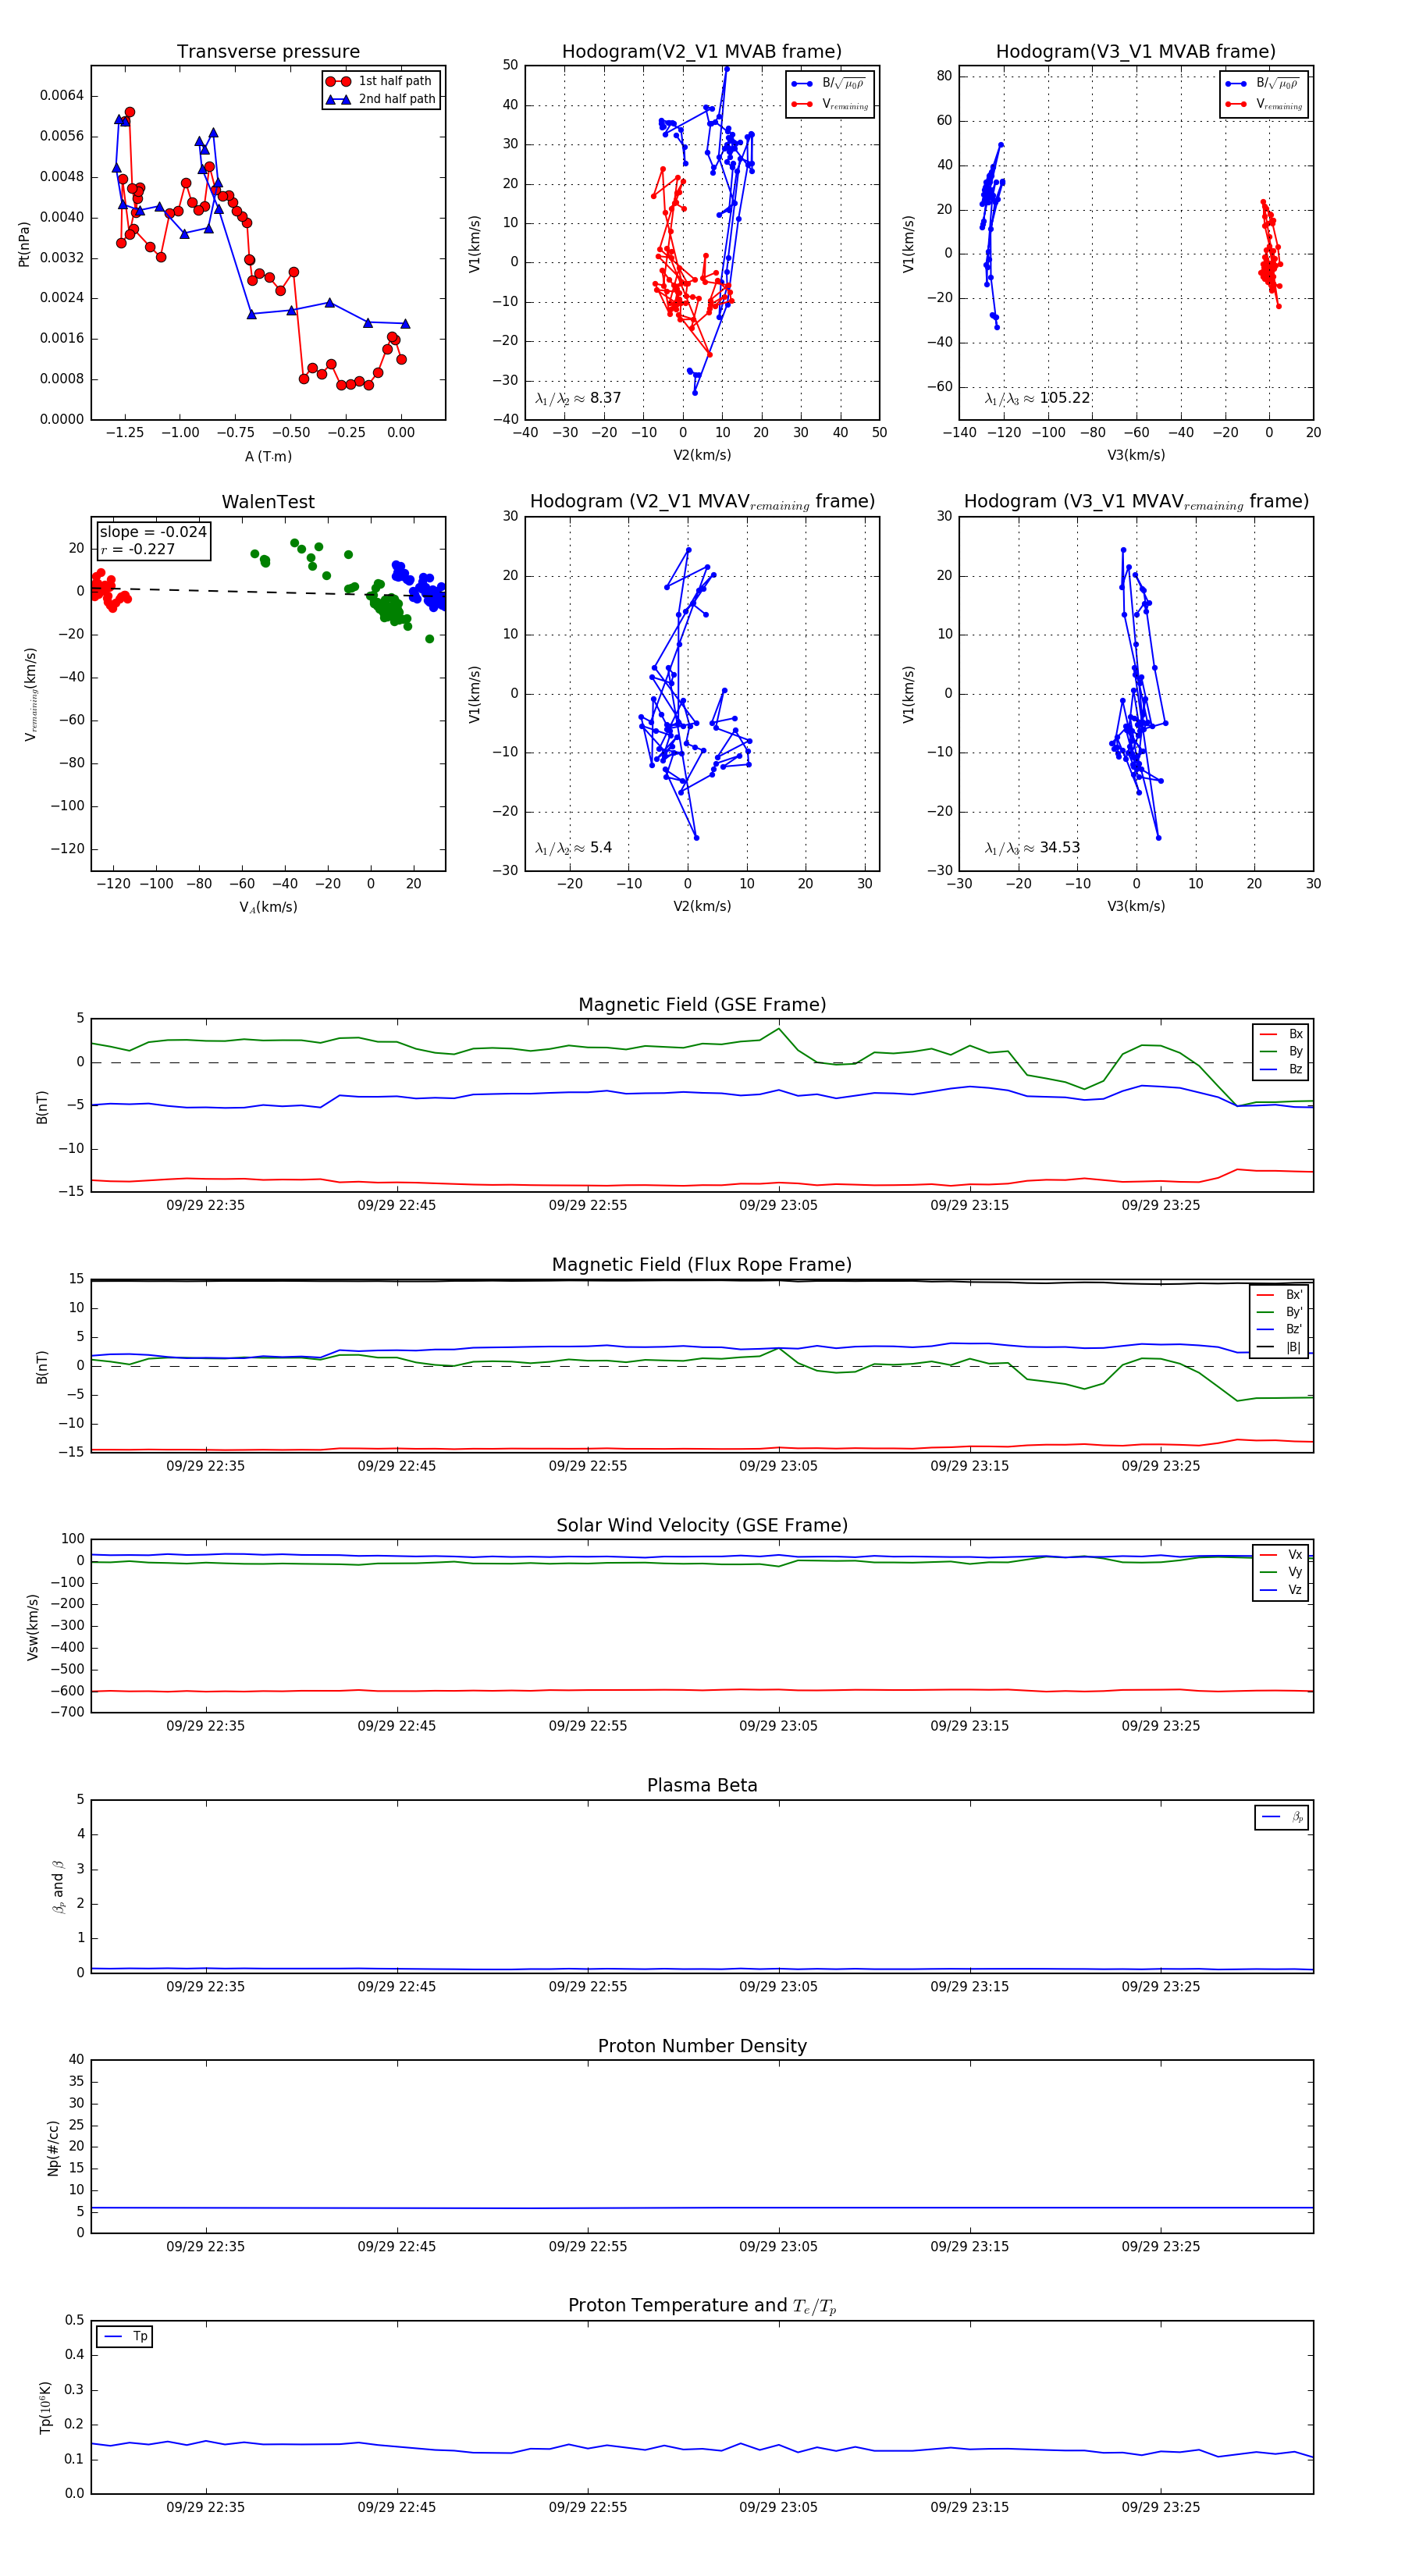
Task: Click the 'Hodogram(V2_V1 MVAB frame)' title
Action: pyautogui.click(x=701, y=51)
